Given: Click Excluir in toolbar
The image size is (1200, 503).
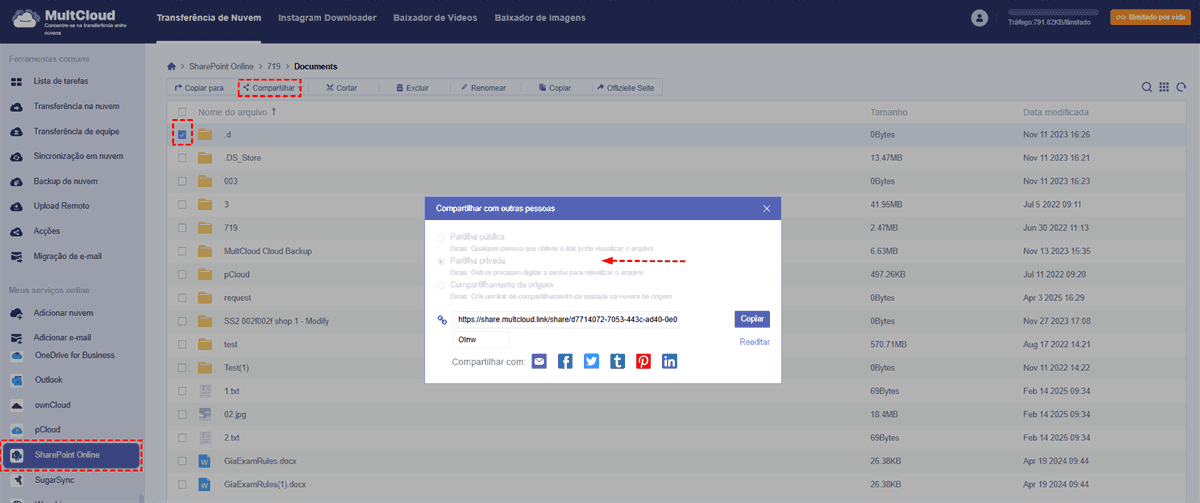Looking at the screenshot, I should pyautogui.click(x=411, y=88).
